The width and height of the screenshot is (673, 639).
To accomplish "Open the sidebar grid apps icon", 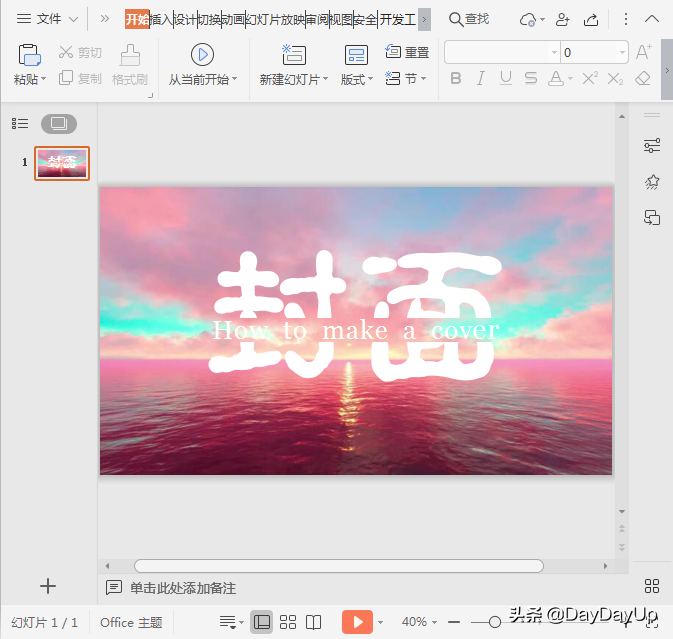I will click(652, 586).
